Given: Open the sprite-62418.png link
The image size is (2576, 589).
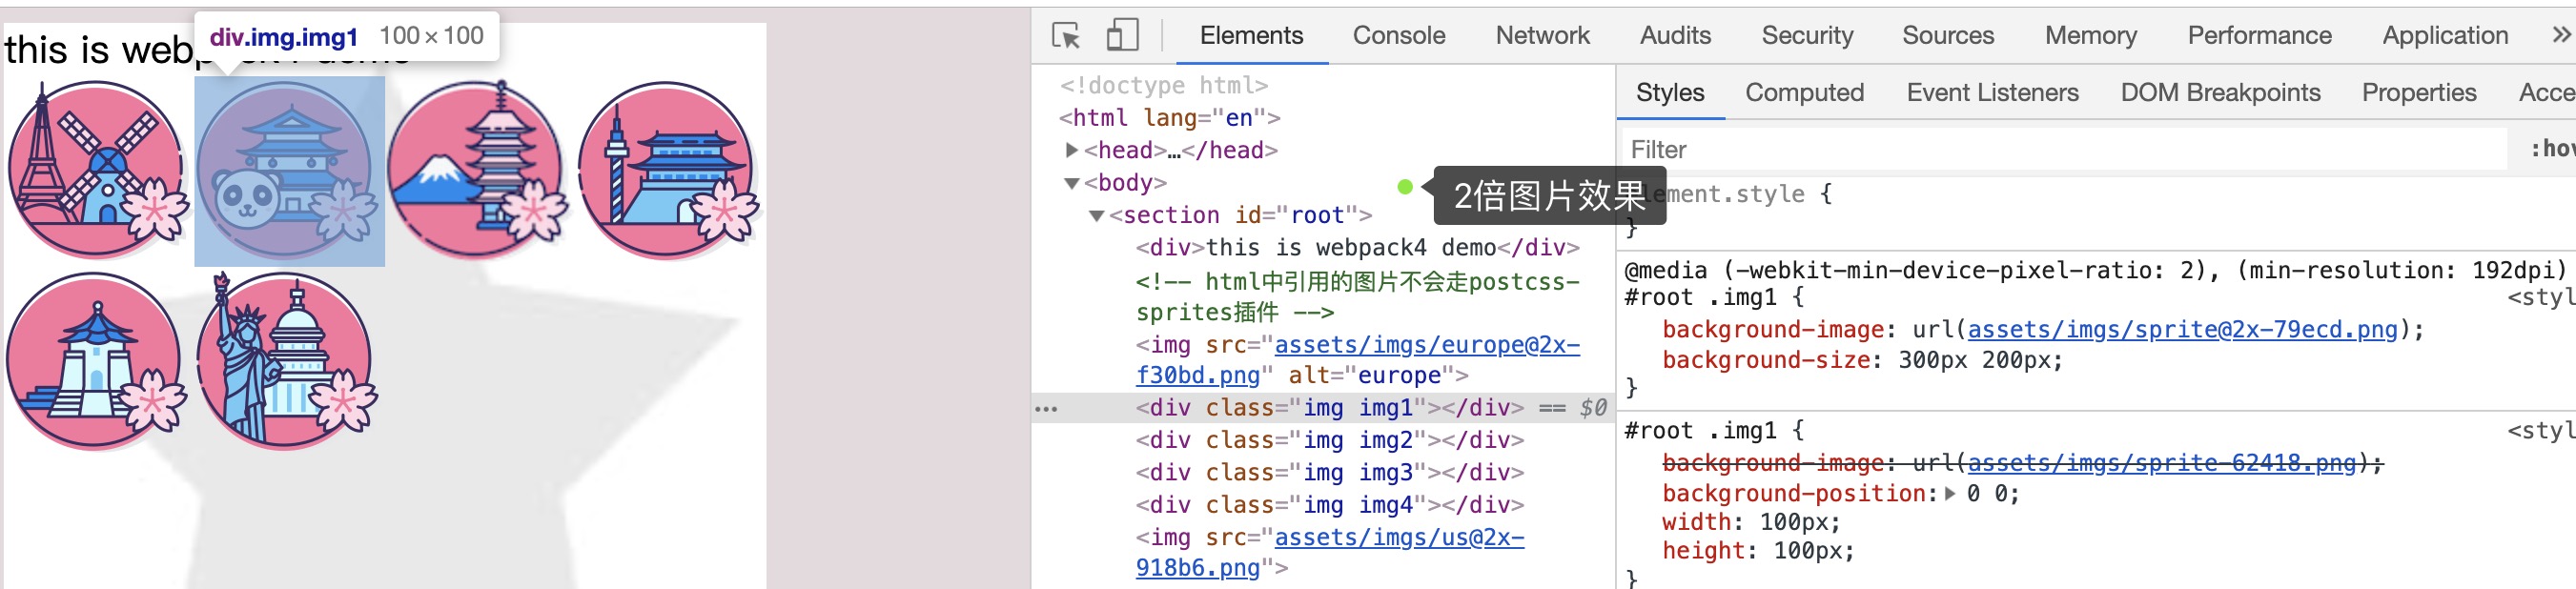Looking at the screenshot, I should (2161, 463).
